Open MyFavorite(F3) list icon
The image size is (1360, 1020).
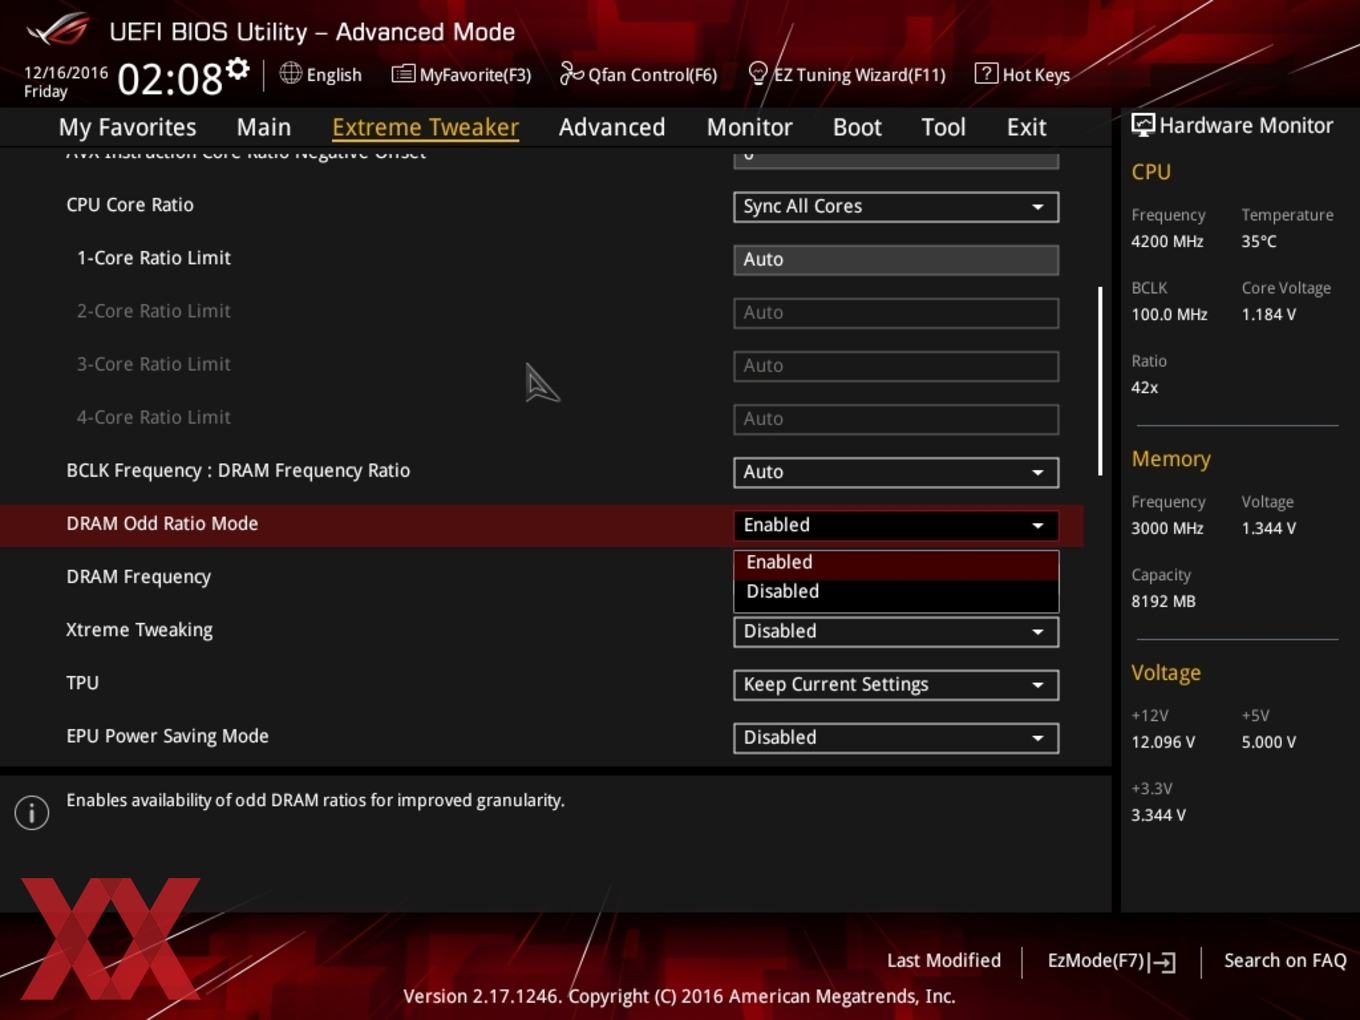[403, 74]
